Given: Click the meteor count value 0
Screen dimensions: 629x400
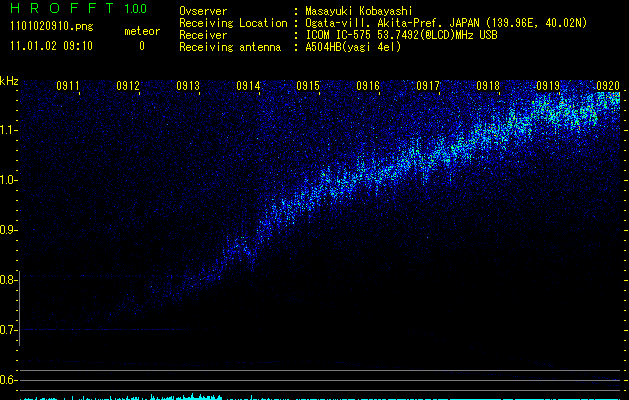Looking at the screenshot, I should (142, 46).
